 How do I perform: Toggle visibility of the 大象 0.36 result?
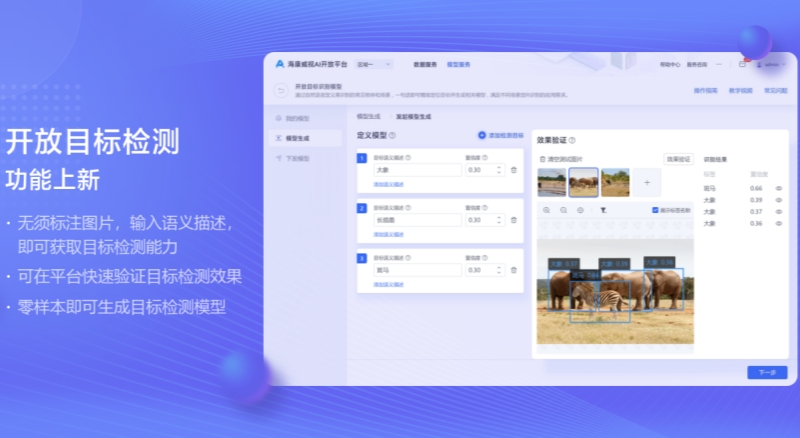(779, 224)
